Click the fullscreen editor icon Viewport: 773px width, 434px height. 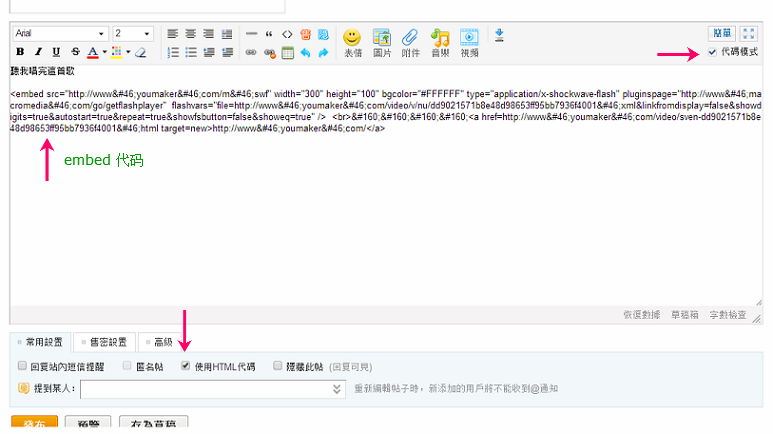(750, 33)
